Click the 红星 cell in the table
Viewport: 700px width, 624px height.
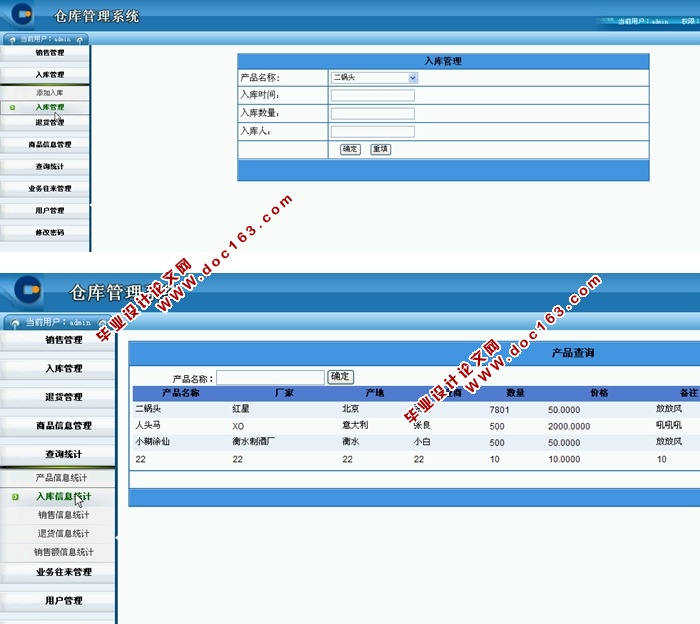pyautogui.click(x=241, y=409)
